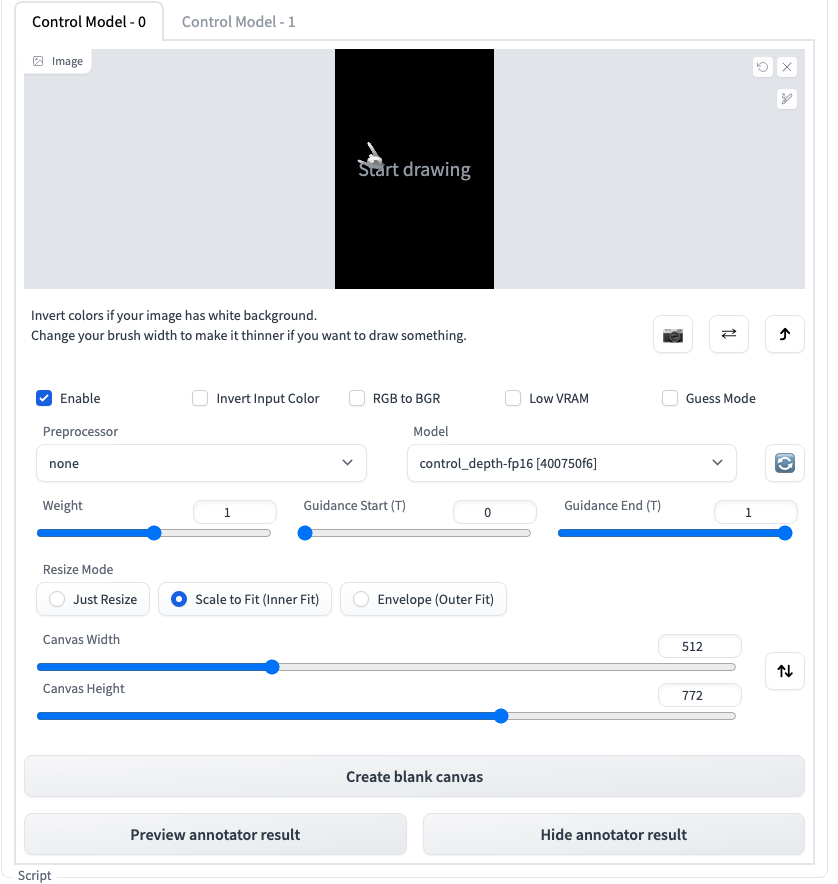
Task: Switch to Control Model - 1 tab
Action: click(x=238, y=22)
